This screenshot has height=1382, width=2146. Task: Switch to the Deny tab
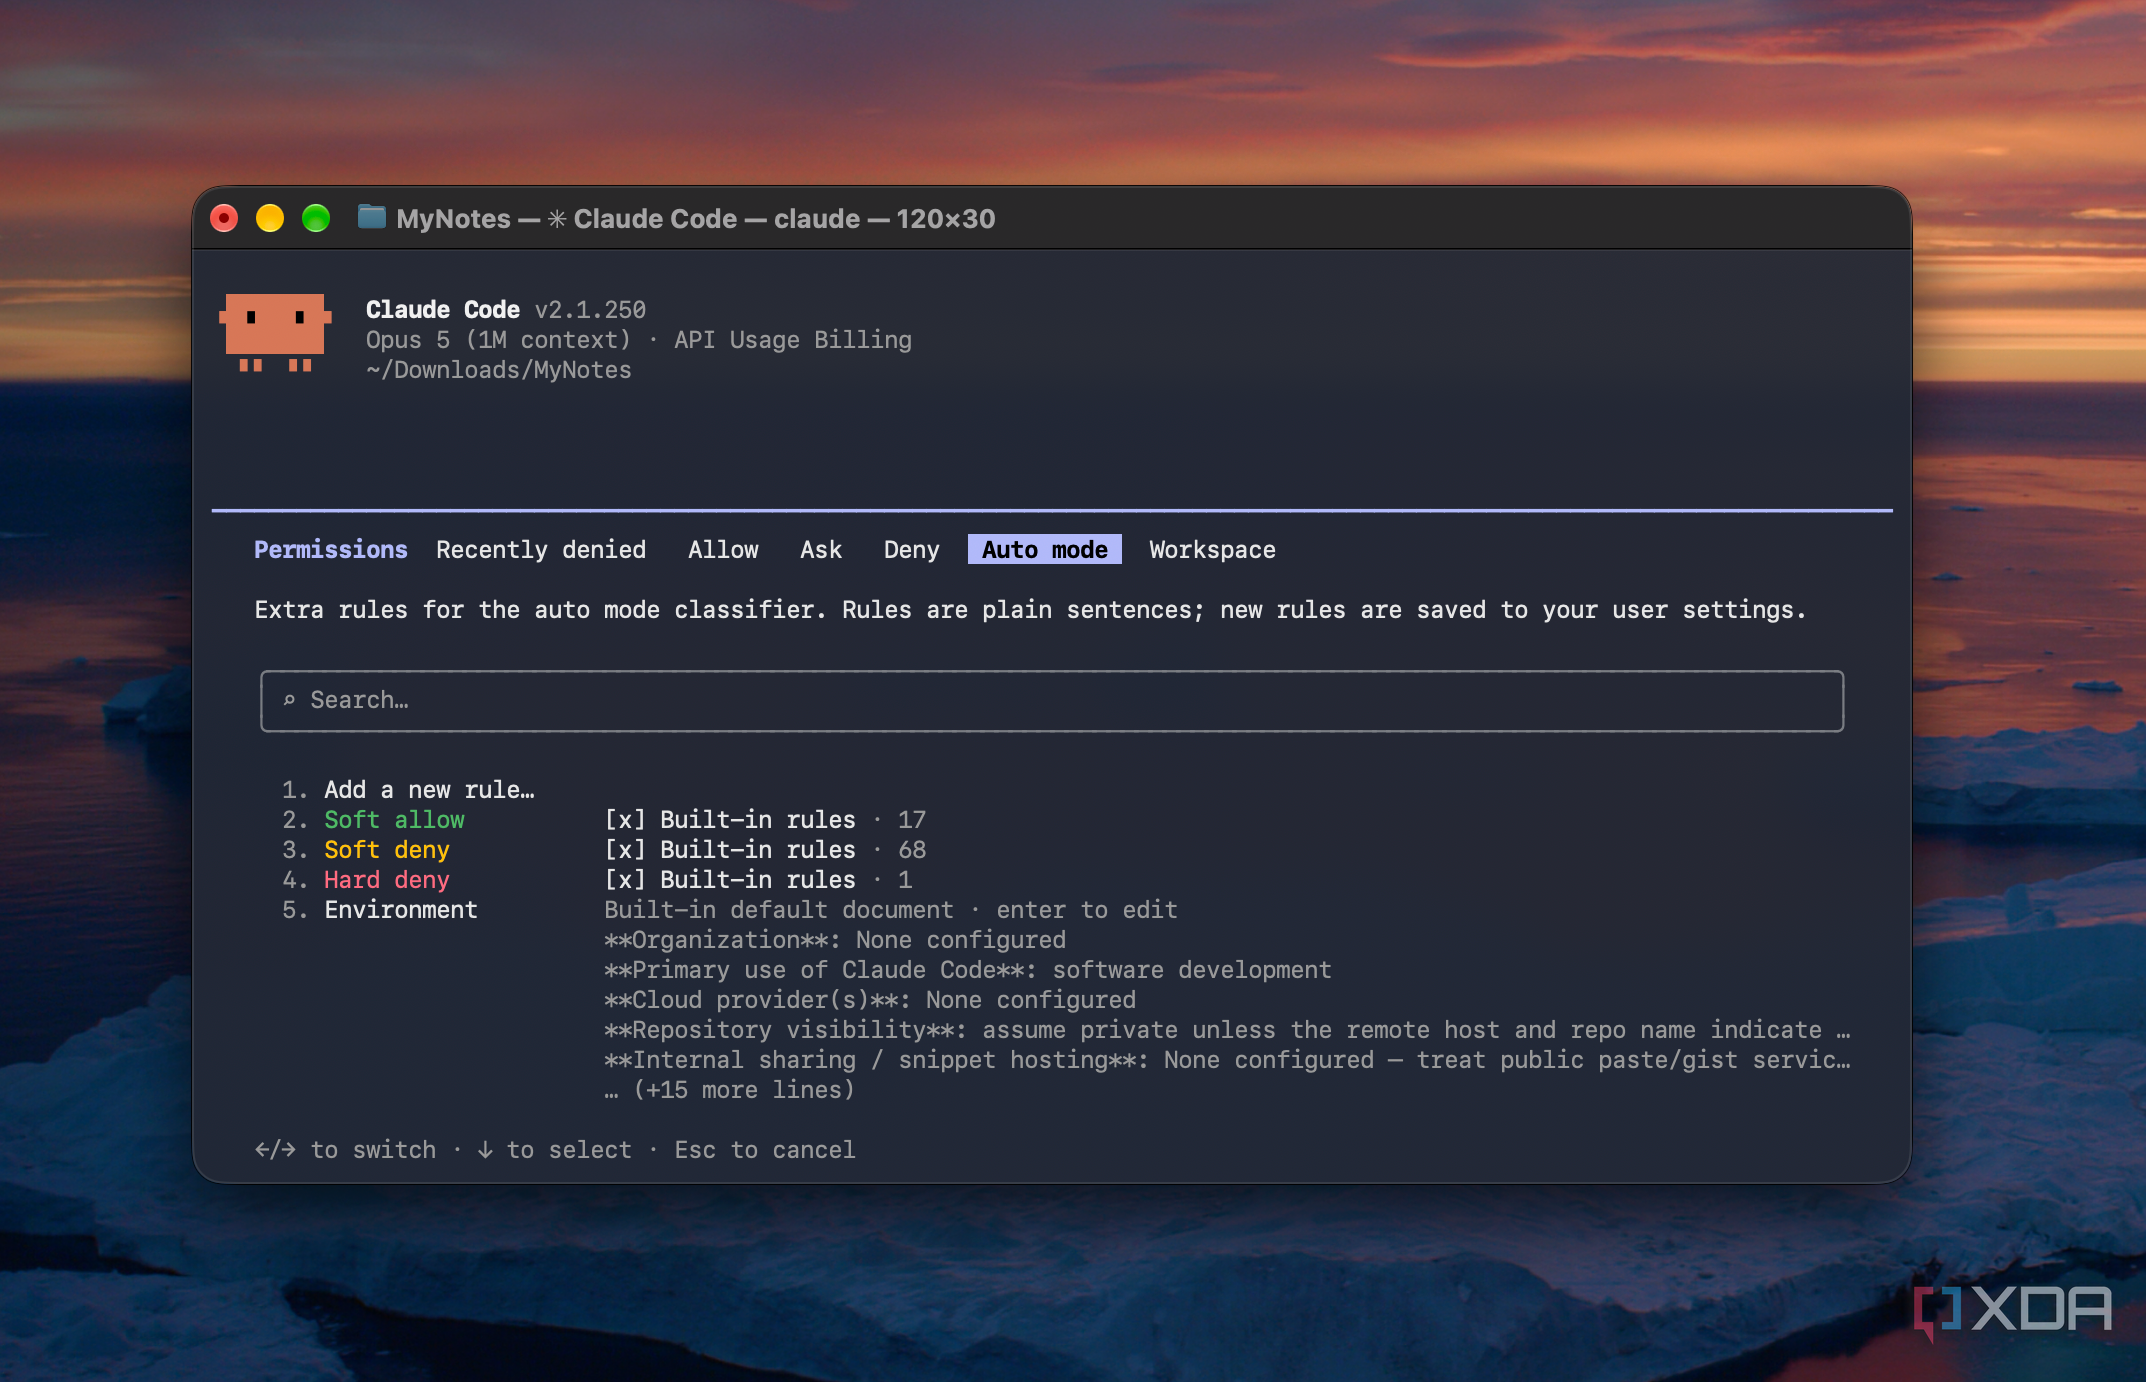(911, 550)
